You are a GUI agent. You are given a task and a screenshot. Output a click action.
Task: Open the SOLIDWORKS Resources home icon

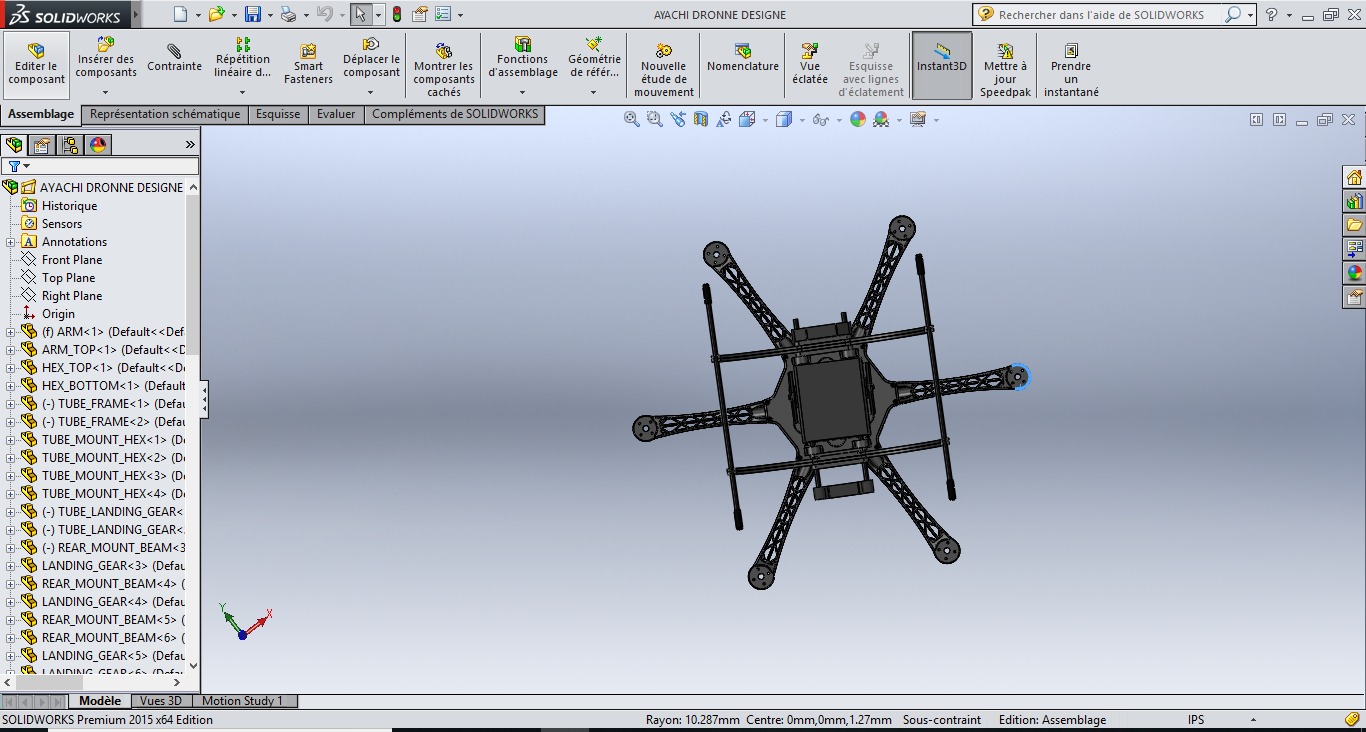tap(1354, 177)
